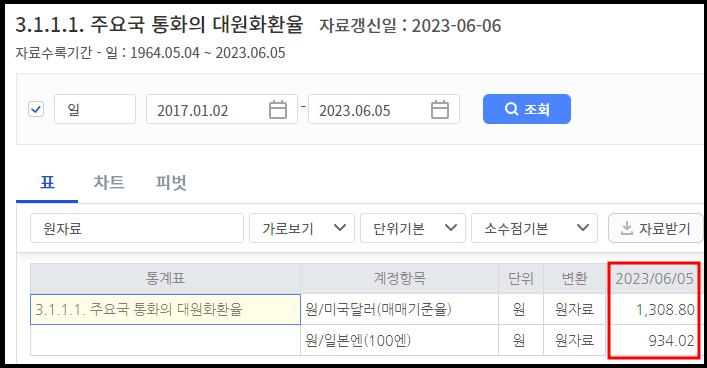Viewport: 707px width, 368px height.
Task: Click 원 unit cell in the US dollar row
Action: [x=521, y=309]
